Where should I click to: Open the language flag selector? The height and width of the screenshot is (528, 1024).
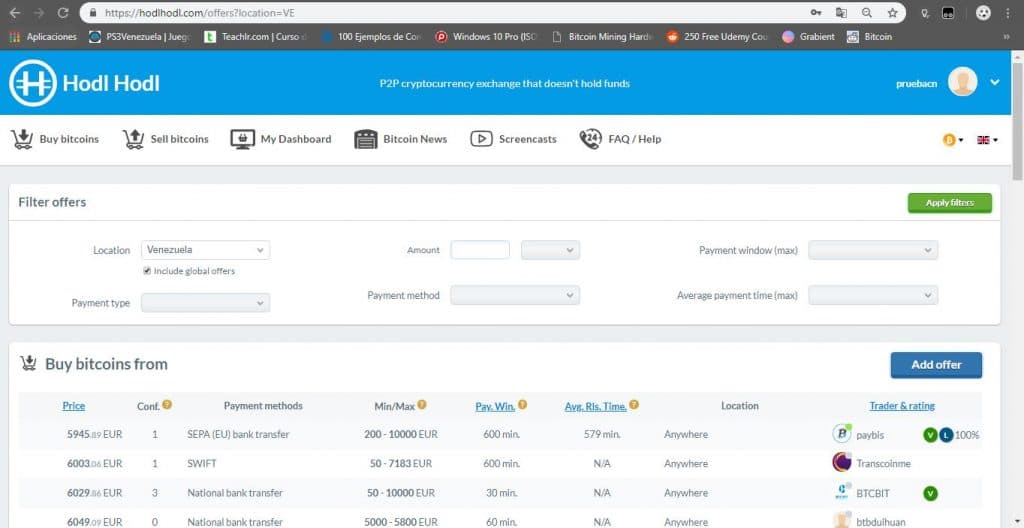click(x=987, y=140)
